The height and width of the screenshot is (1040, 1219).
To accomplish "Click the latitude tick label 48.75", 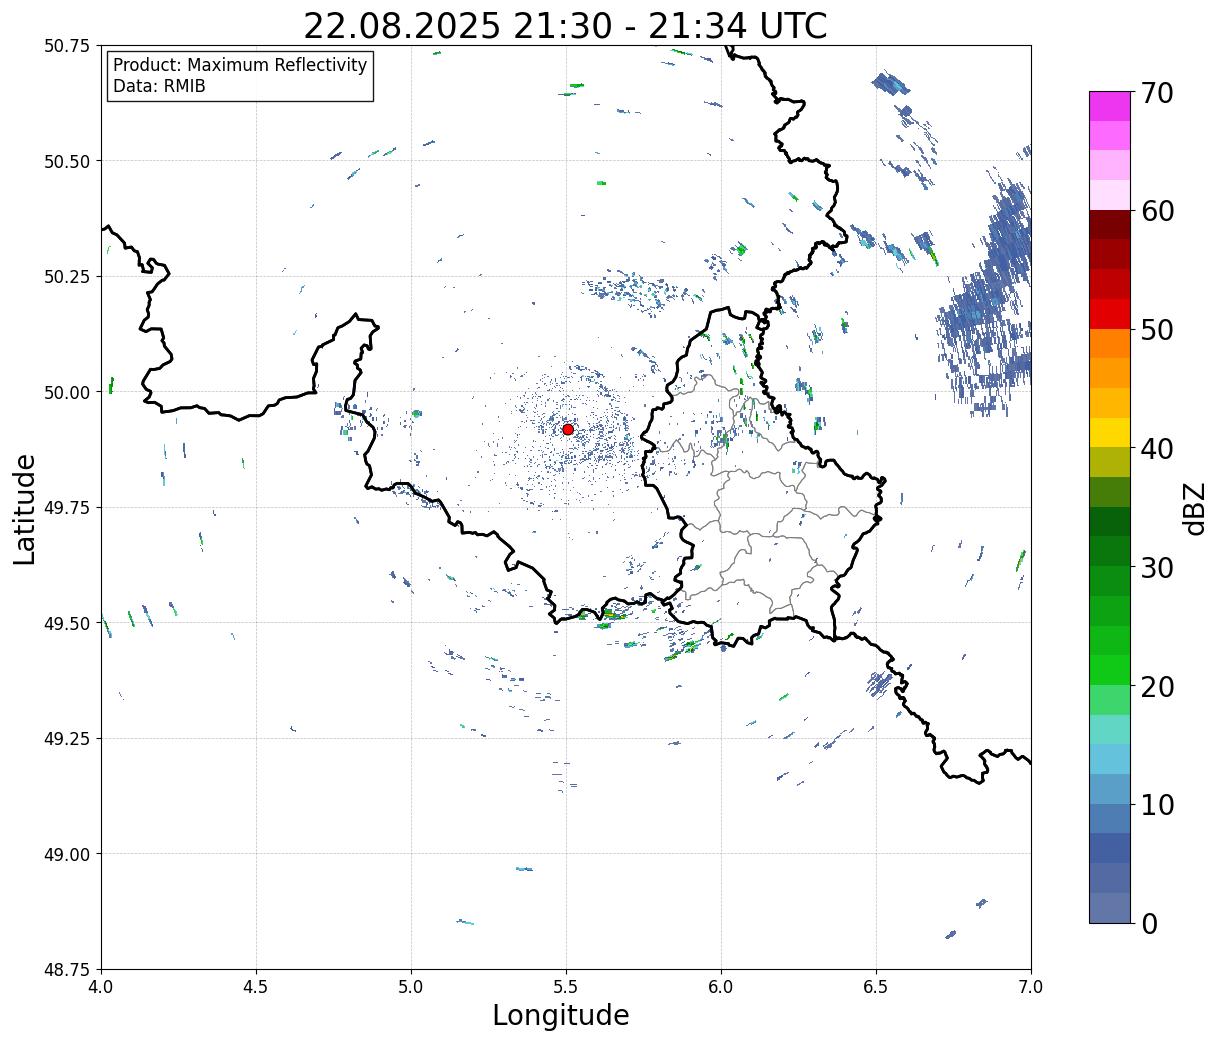I will (67, 970).
